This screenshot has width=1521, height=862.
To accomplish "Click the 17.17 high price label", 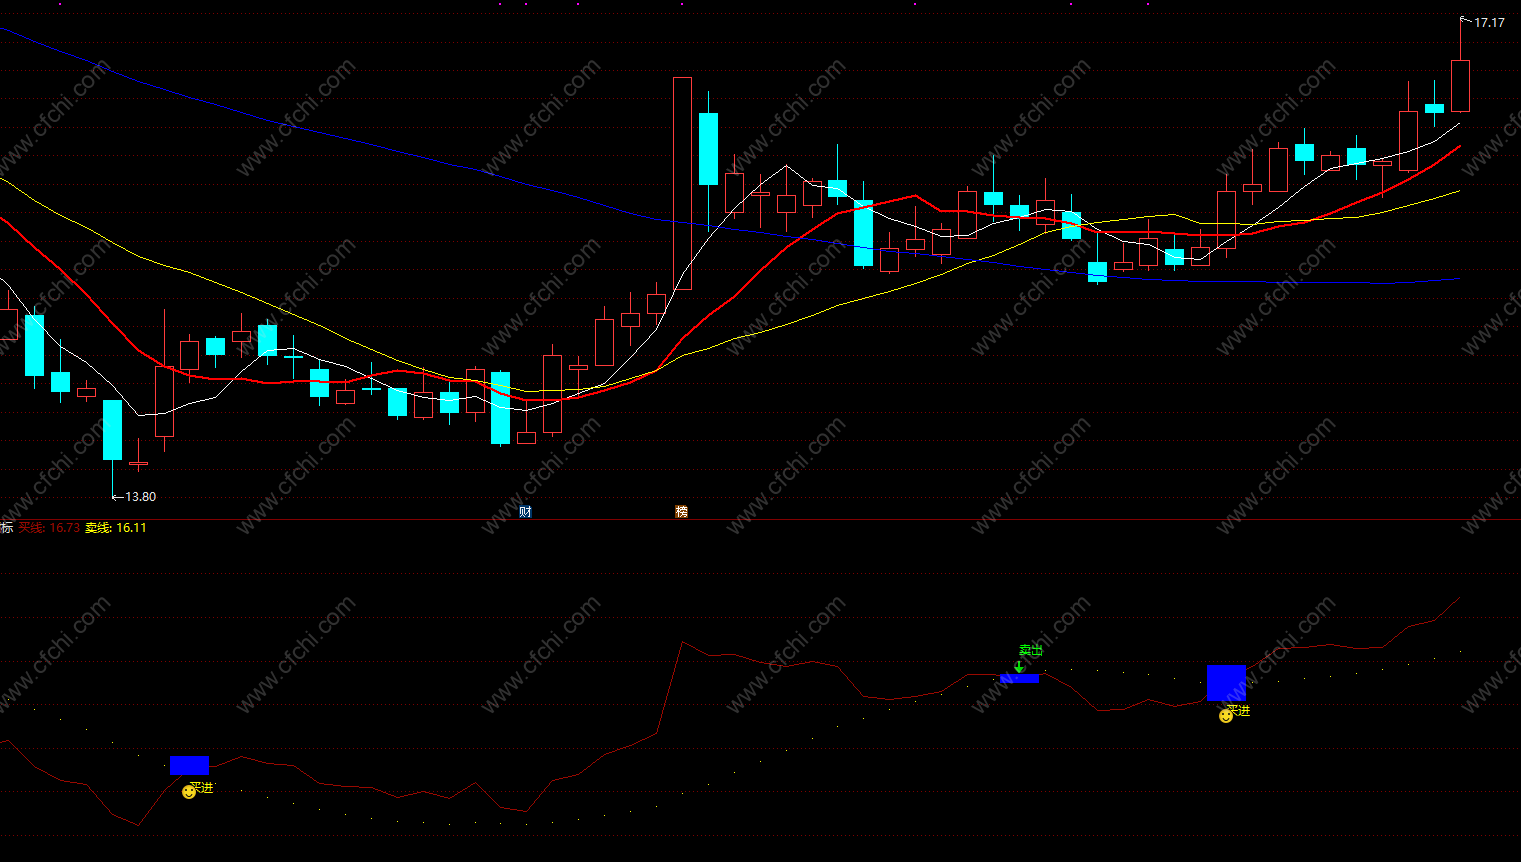I will pos(1489,22).
